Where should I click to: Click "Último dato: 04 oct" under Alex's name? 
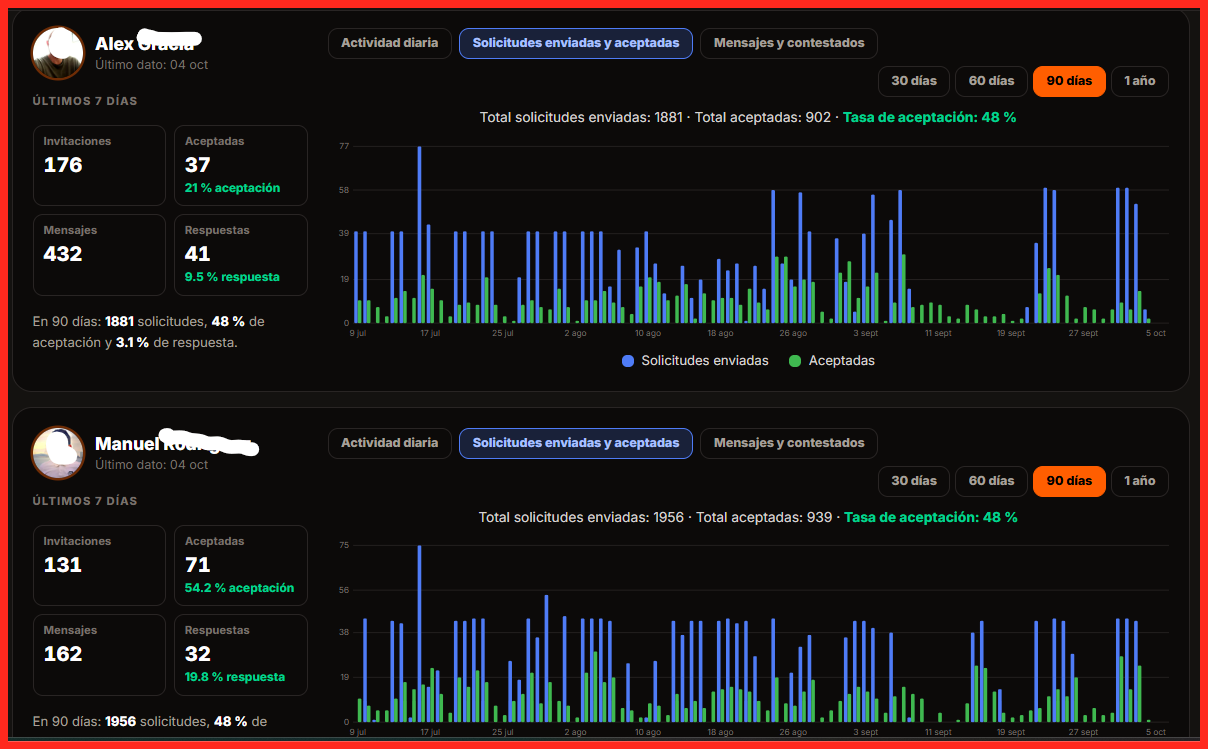click(x=152, y=65)
